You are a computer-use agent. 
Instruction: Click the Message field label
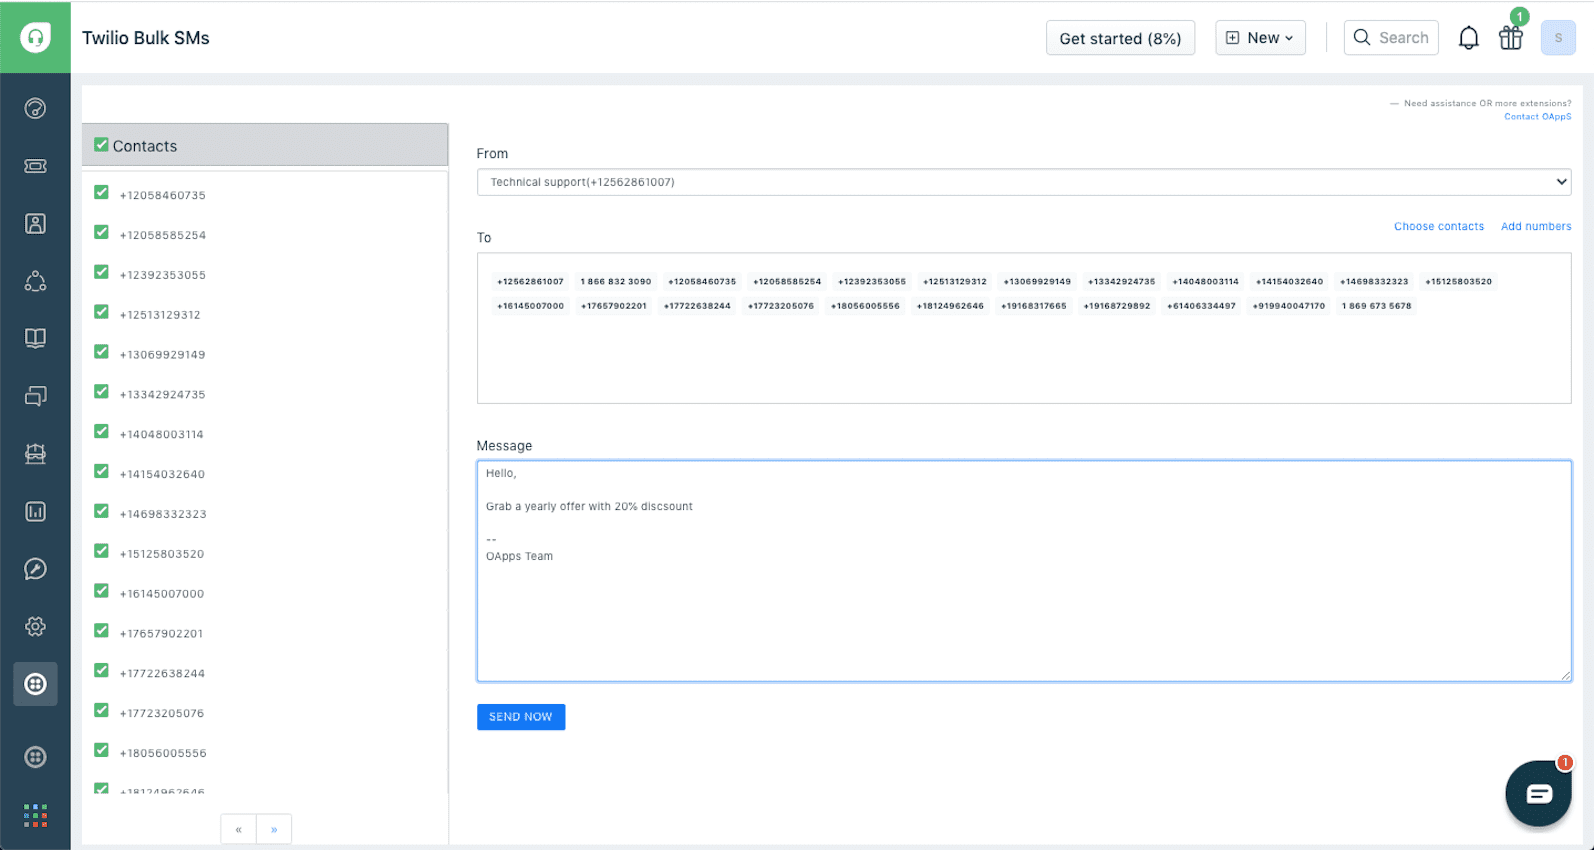coord(504,446)
